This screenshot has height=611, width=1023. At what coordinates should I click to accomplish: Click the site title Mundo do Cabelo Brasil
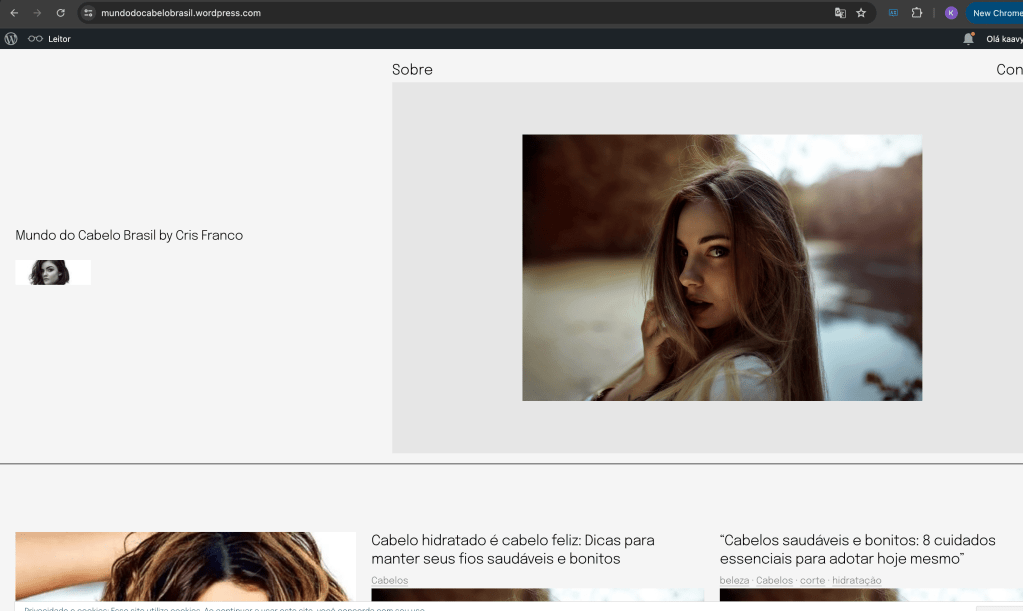(x=129, y=236)
